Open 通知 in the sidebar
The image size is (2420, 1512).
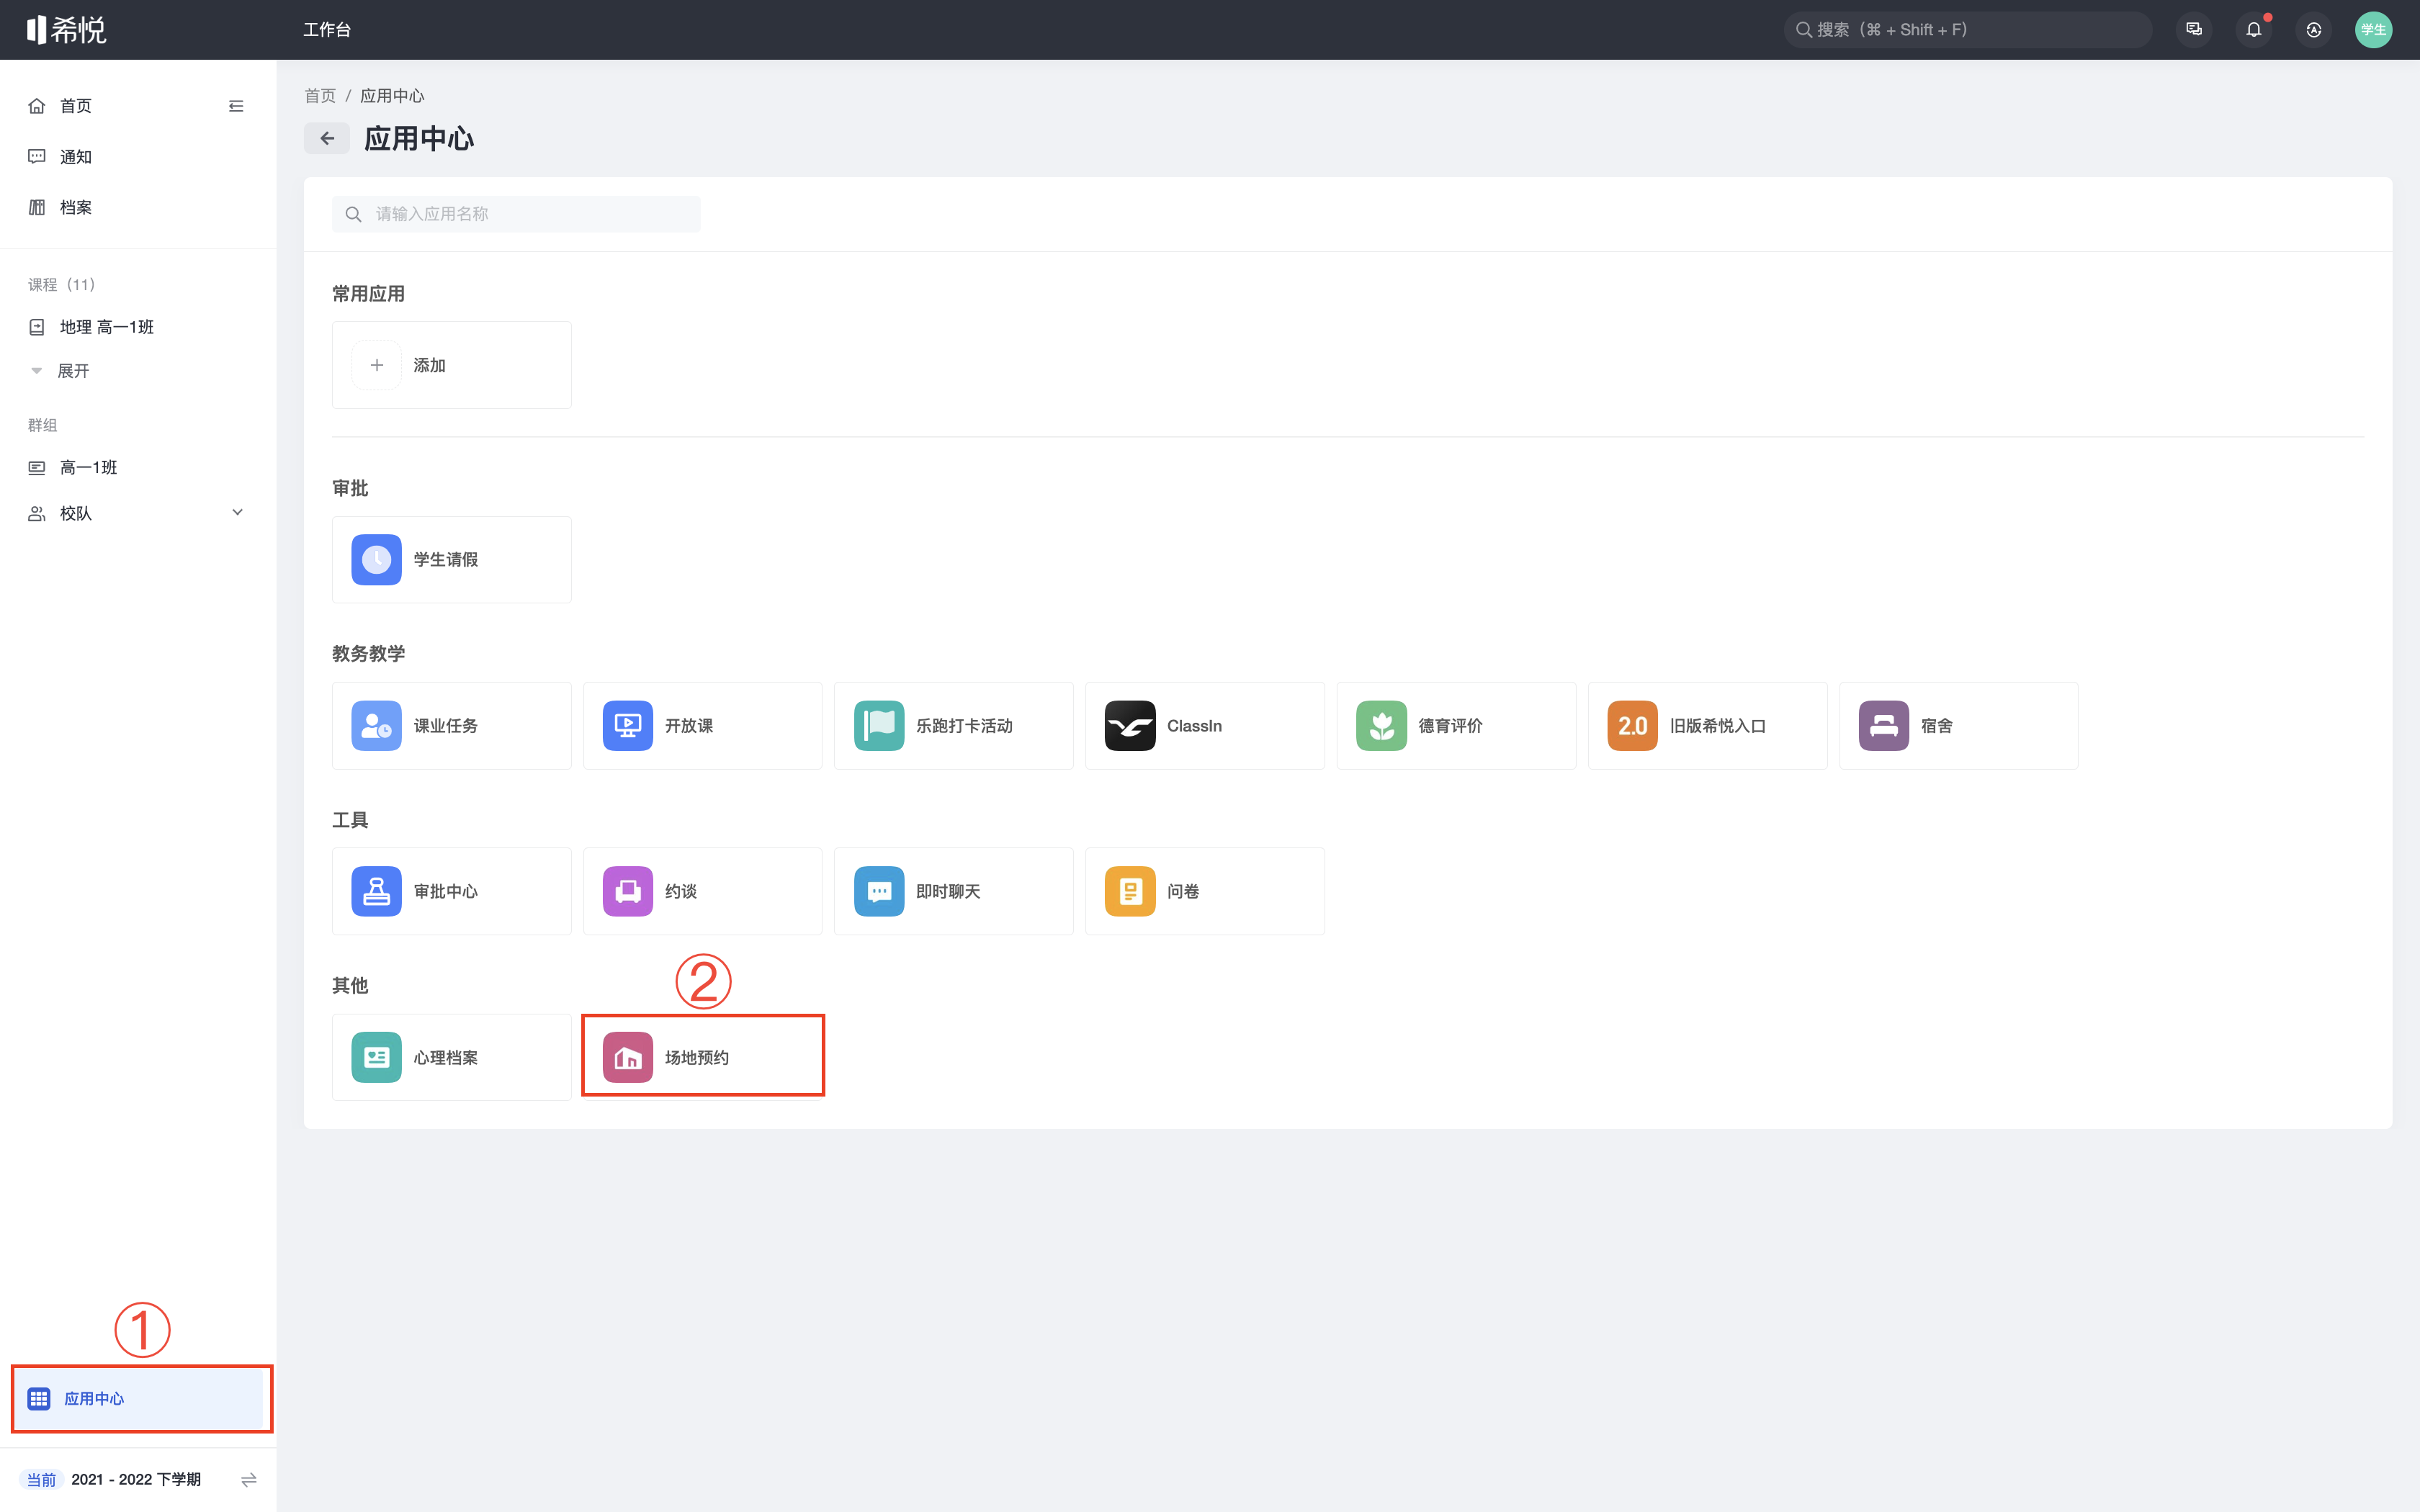point(76,157)
